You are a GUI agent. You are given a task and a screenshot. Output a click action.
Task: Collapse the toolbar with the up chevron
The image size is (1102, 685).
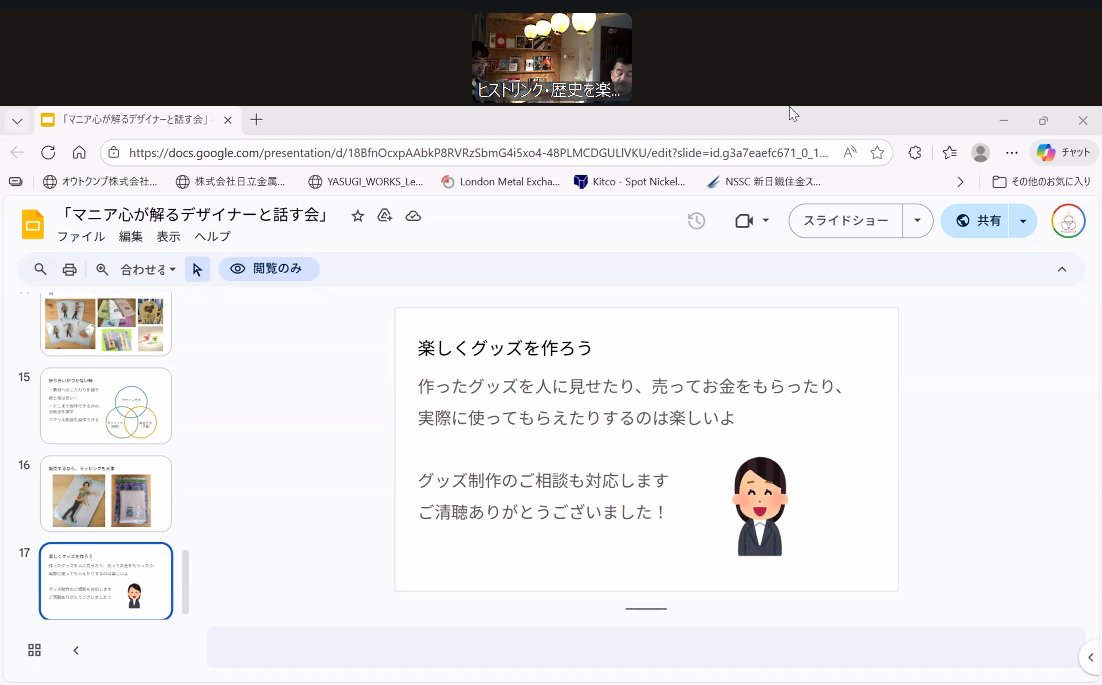click(1062, 269)
